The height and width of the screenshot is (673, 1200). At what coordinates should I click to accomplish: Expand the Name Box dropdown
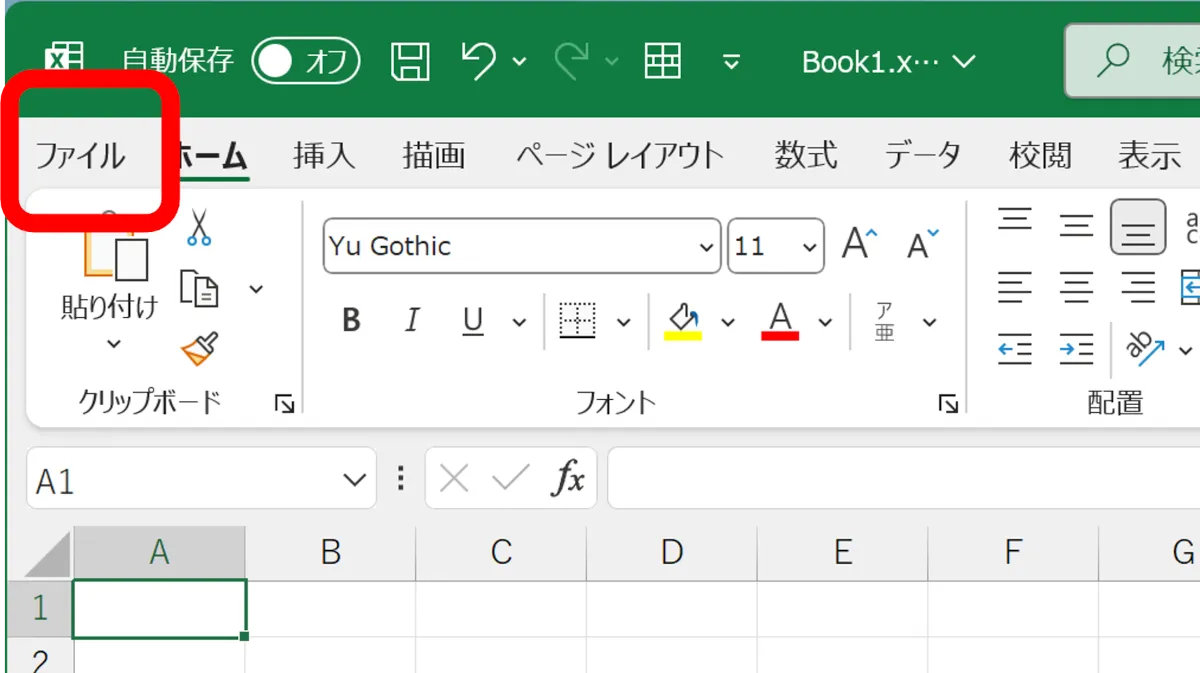tap(354, 480)
